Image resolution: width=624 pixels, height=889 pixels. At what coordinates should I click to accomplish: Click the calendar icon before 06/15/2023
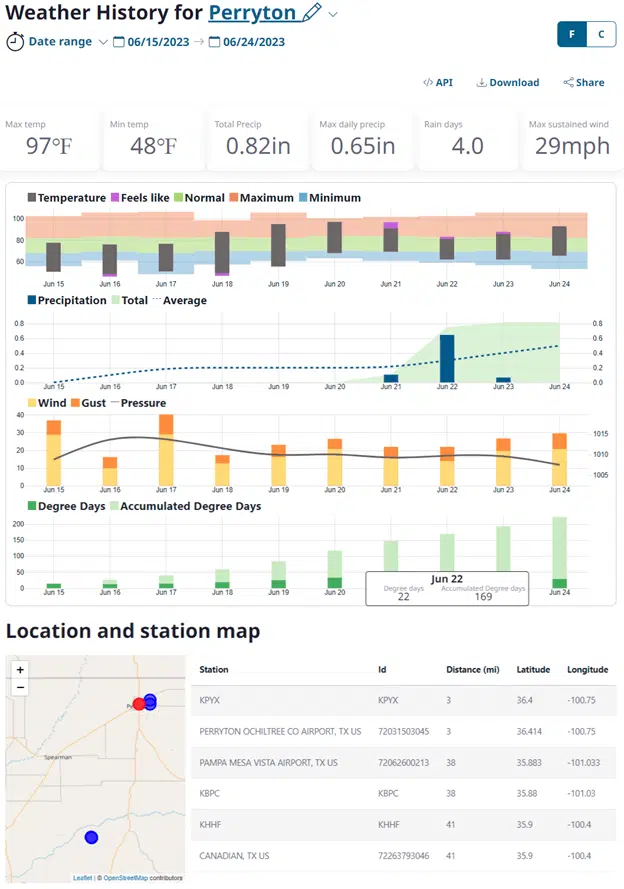point(119,42)
